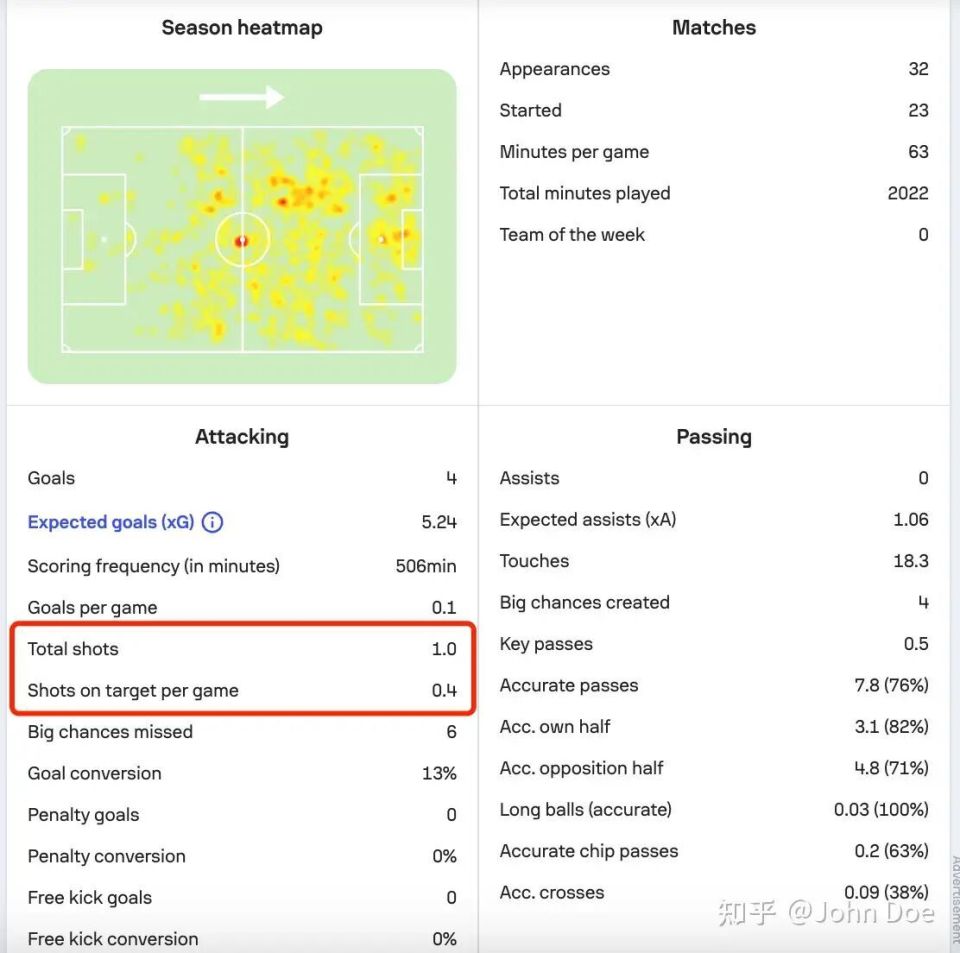Open the Expected goals (xG) link
The image size is (960, 953).
(111, 522)
